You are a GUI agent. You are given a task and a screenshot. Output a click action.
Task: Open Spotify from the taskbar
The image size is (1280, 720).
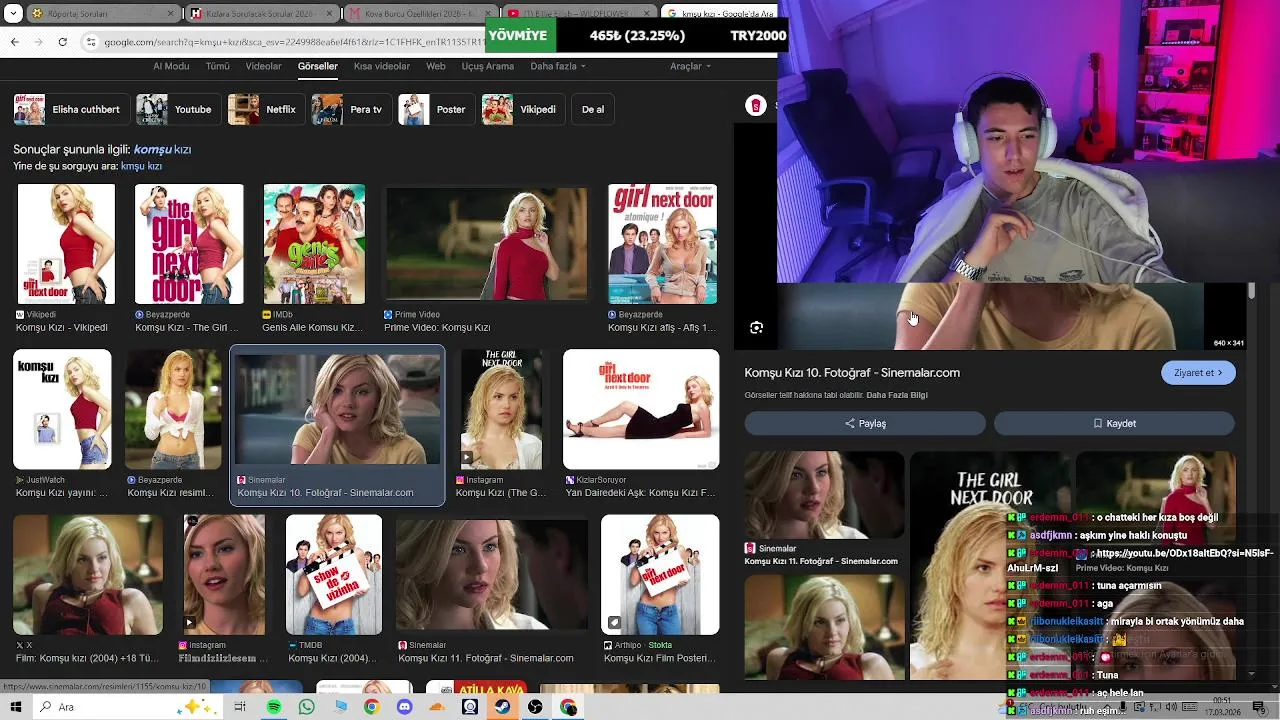click(273, 707)
